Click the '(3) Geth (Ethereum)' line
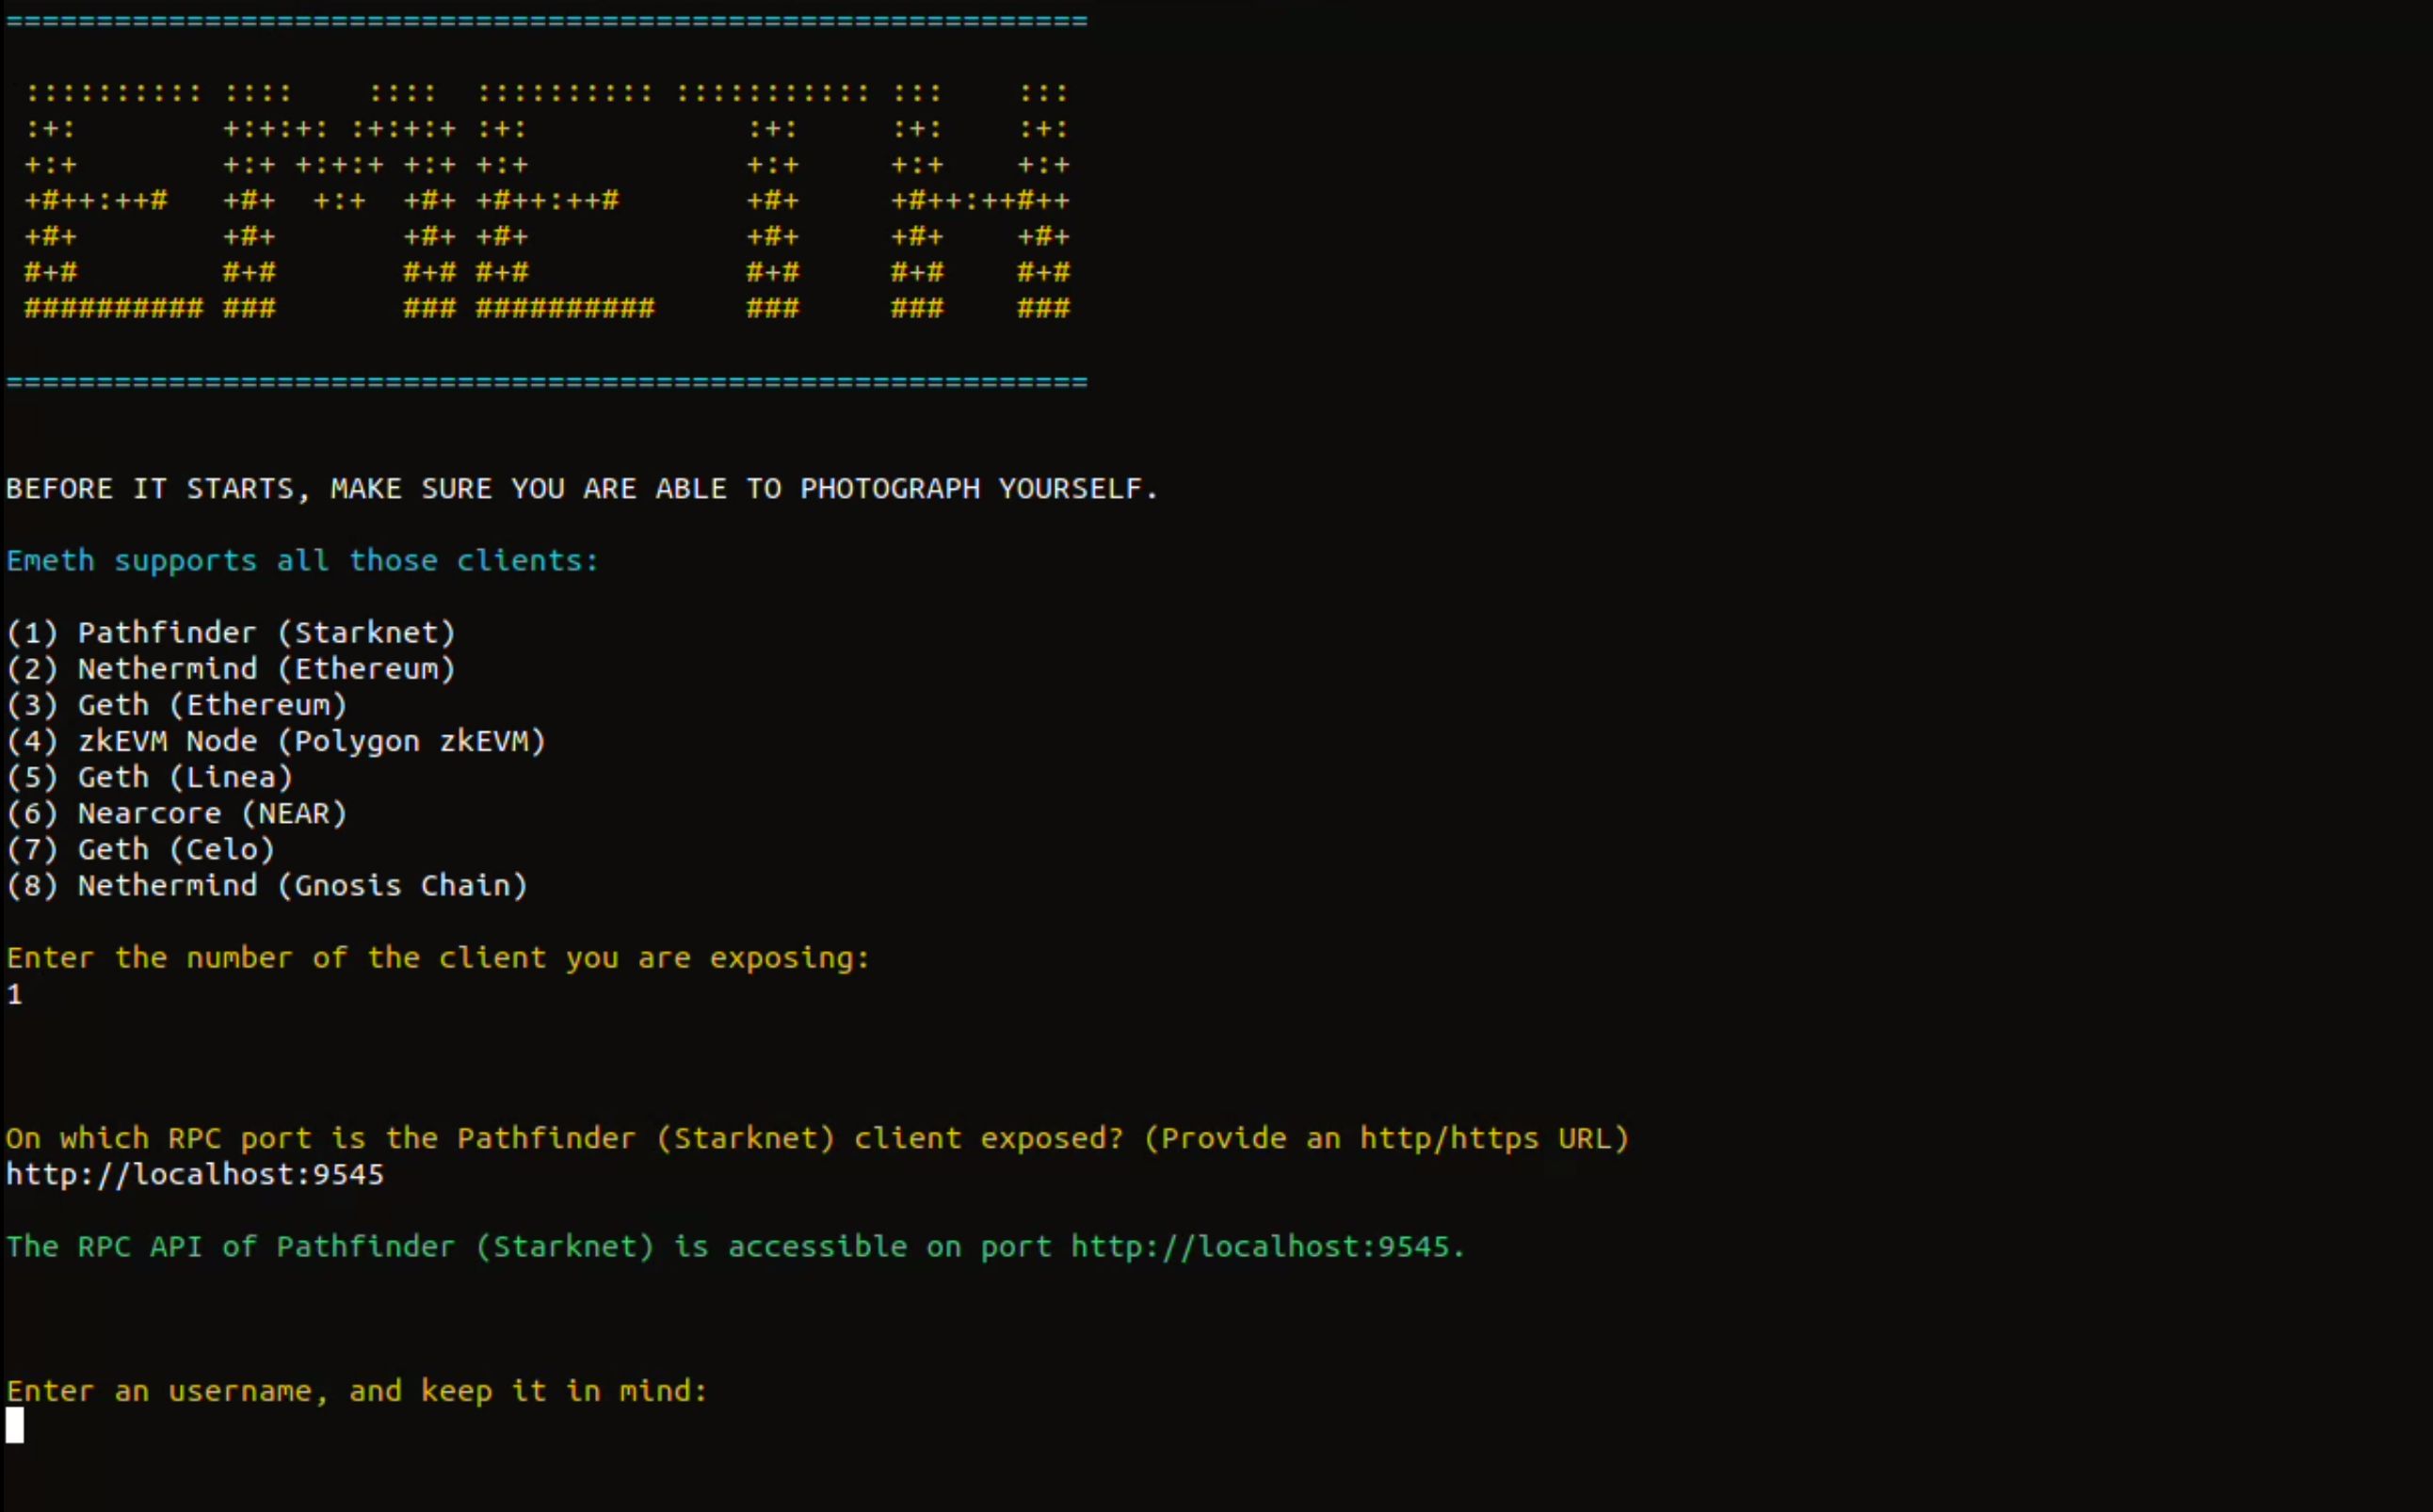The height and width of the screenshot is (1512, 2433). click(x=177, y=705)
